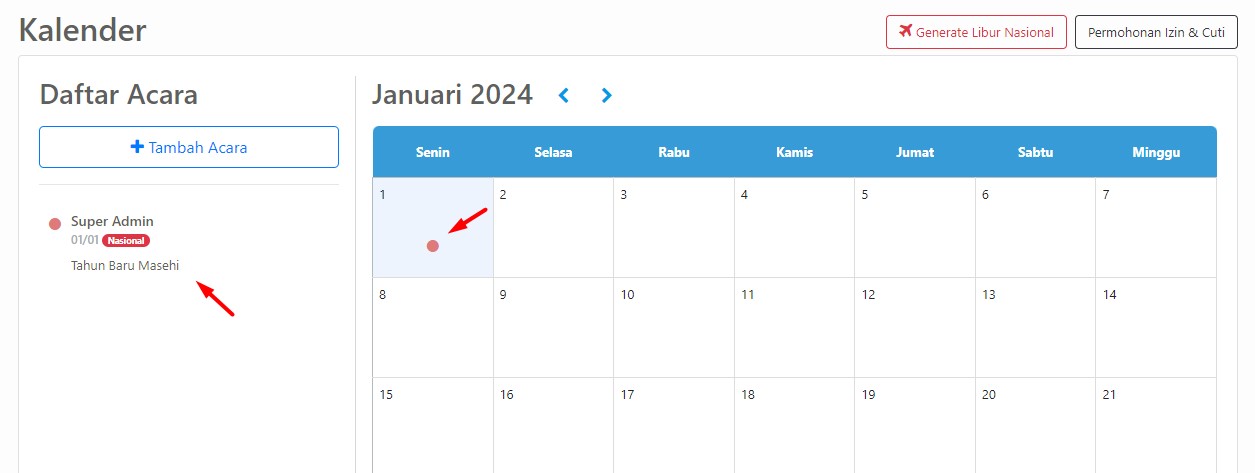The height and width of the screenshot is (473, 1255).
Task: Advance to next month with right chevron
Action: point(606,95)
